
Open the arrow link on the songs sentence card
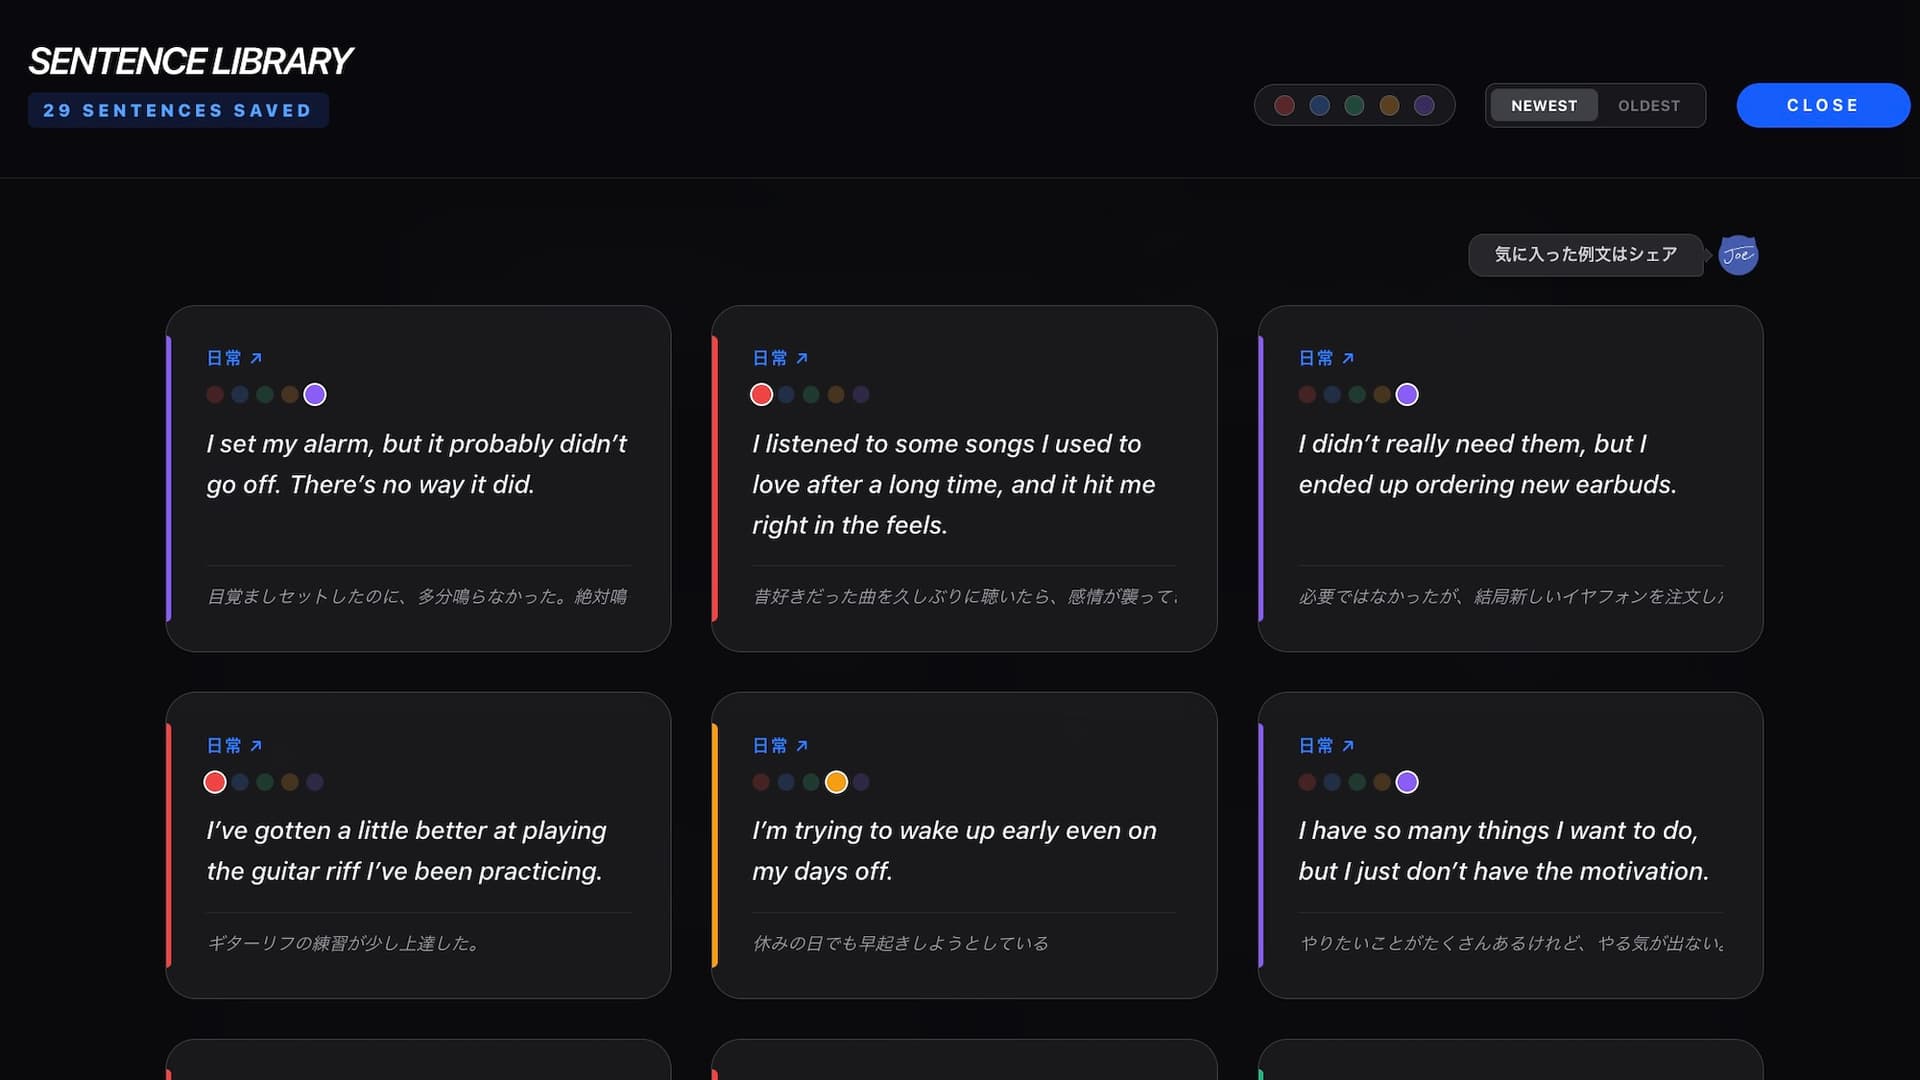pos(802,358)
